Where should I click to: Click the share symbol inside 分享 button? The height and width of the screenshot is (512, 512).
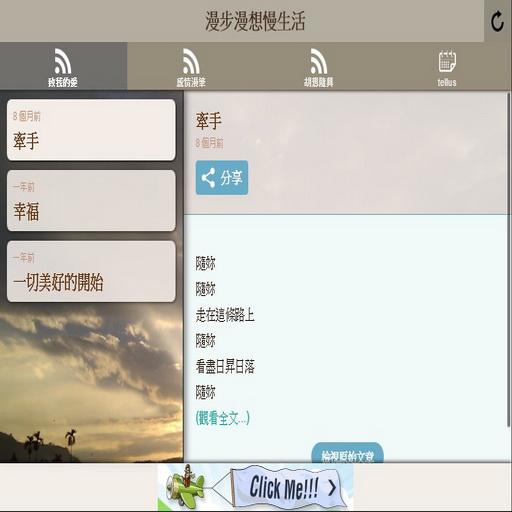coord(208,178)
